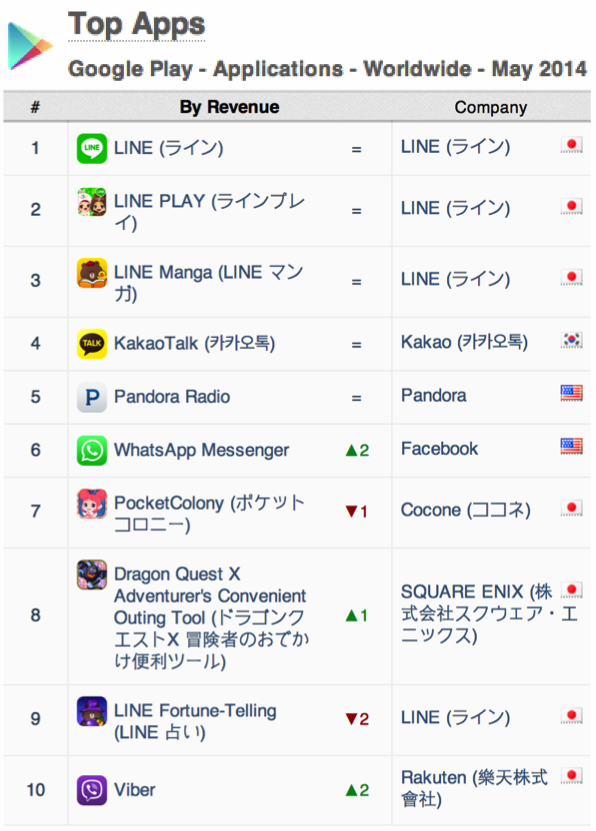Click the LINE Fortune-Telling icon
Viewport: 596px width, 831px height.
coord(92,711)
